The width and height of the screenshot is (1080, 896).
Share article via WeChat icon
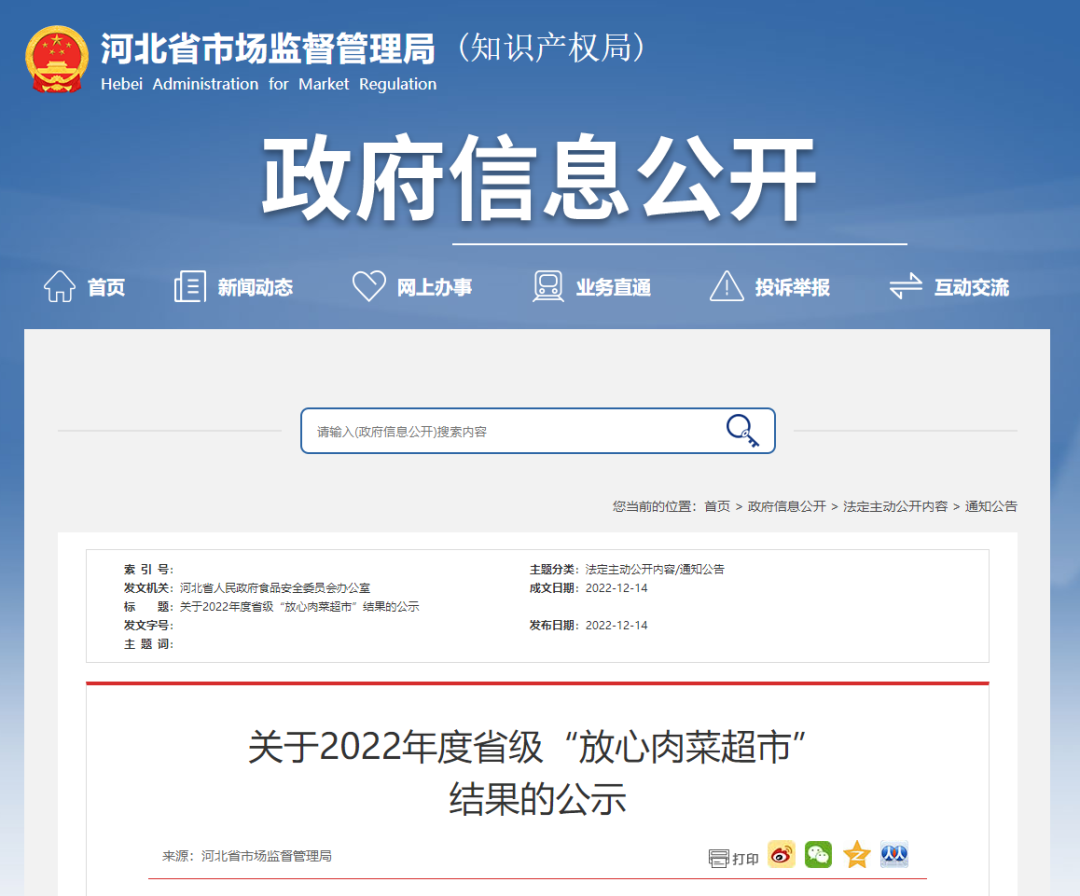click(x=818, y=855)
